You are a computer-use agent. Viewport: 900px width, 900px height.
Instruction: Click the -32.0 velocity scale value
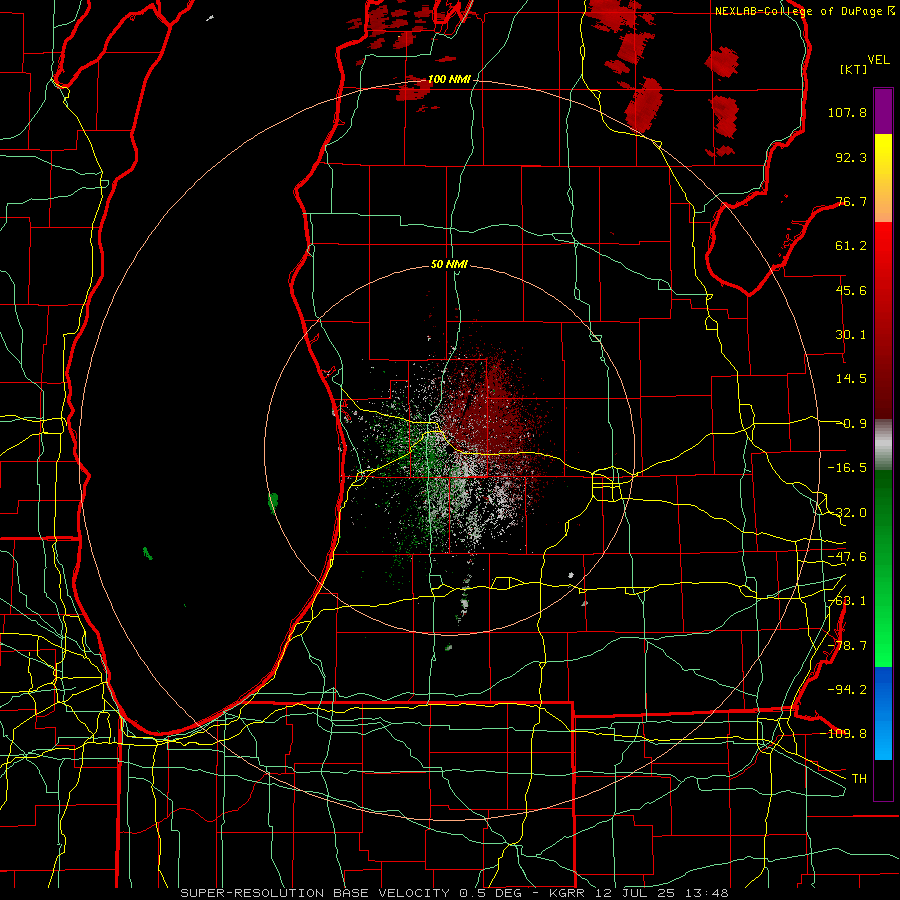coord(847,513)
